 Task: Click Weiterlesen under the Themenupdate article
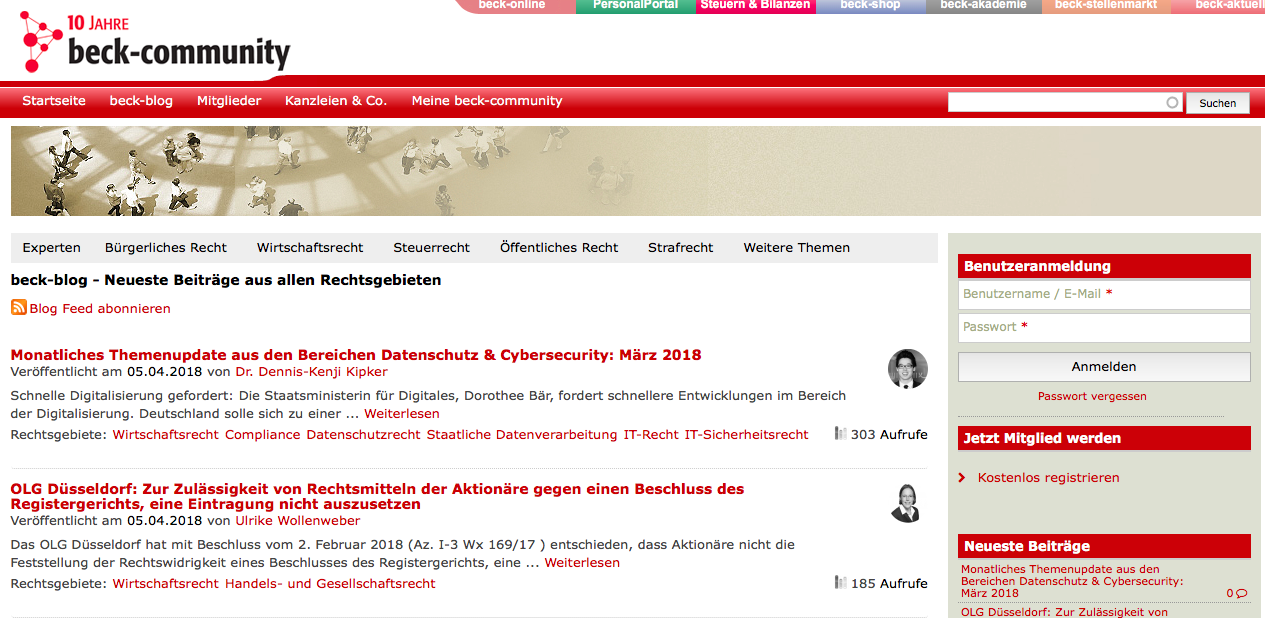click(x=402, y=414)
